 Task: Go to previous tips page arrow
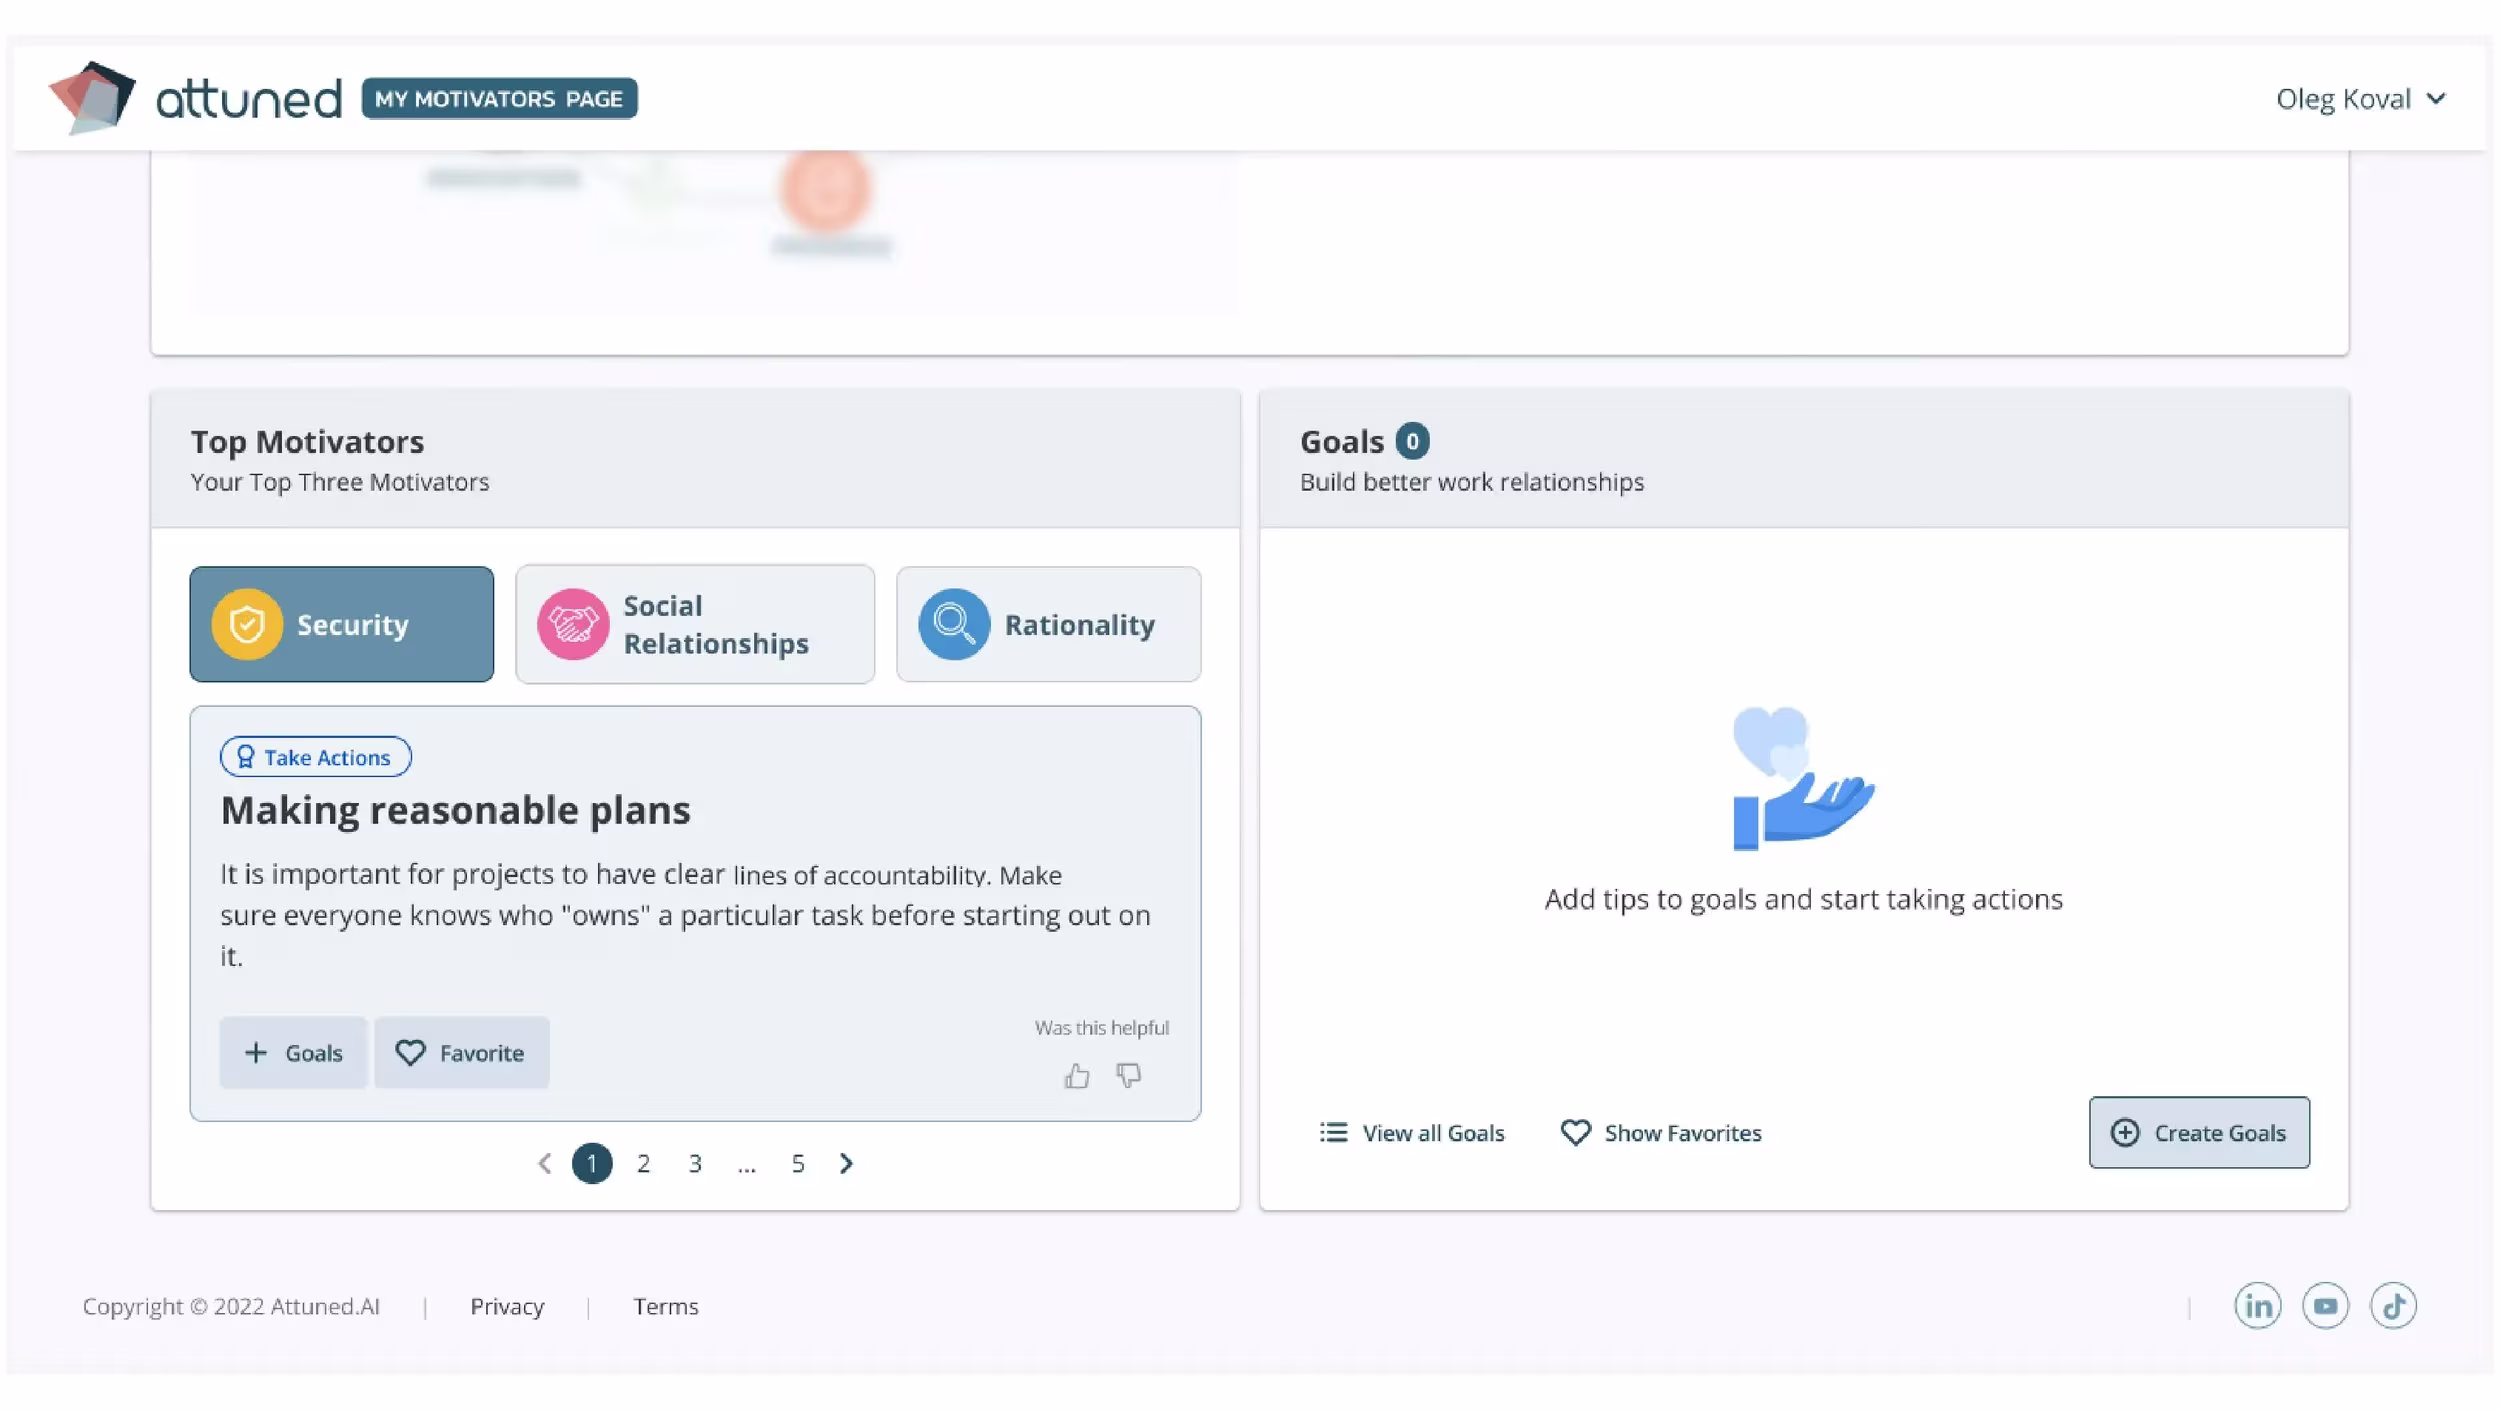544,1163
